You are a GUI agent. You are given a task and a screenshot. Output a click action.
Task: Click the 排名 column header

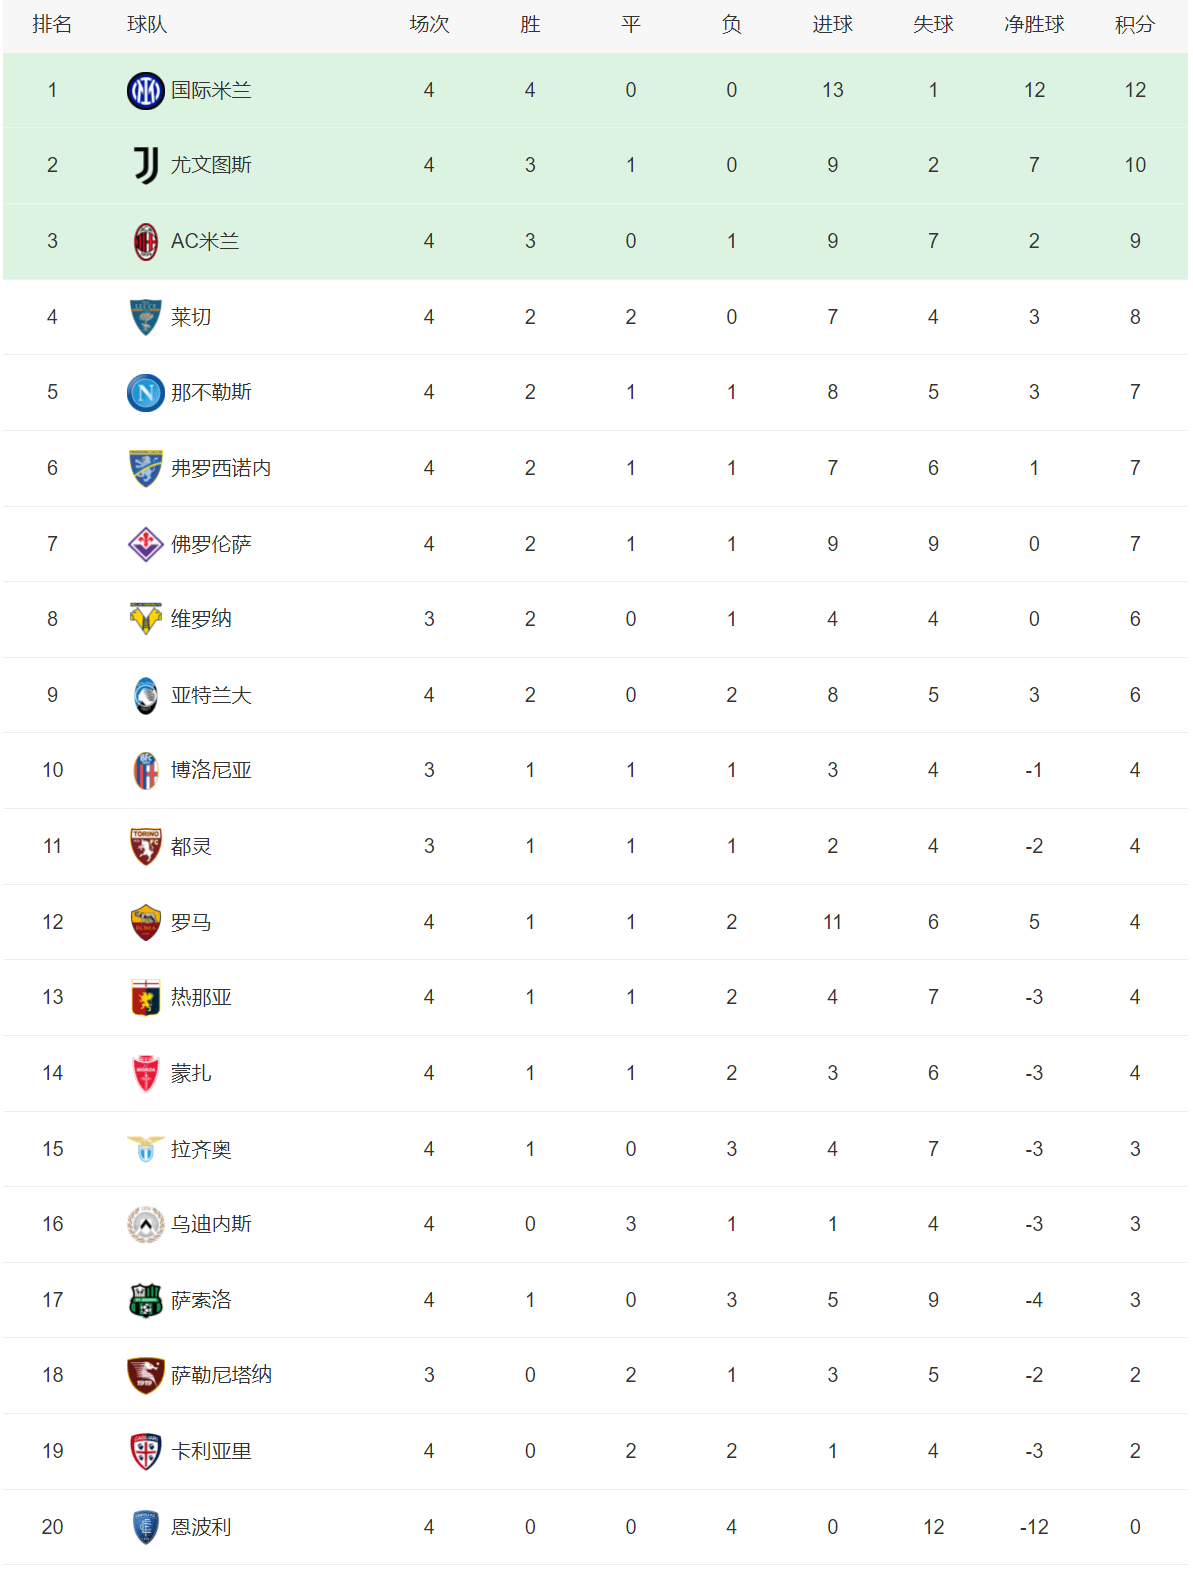click(52, 25)
